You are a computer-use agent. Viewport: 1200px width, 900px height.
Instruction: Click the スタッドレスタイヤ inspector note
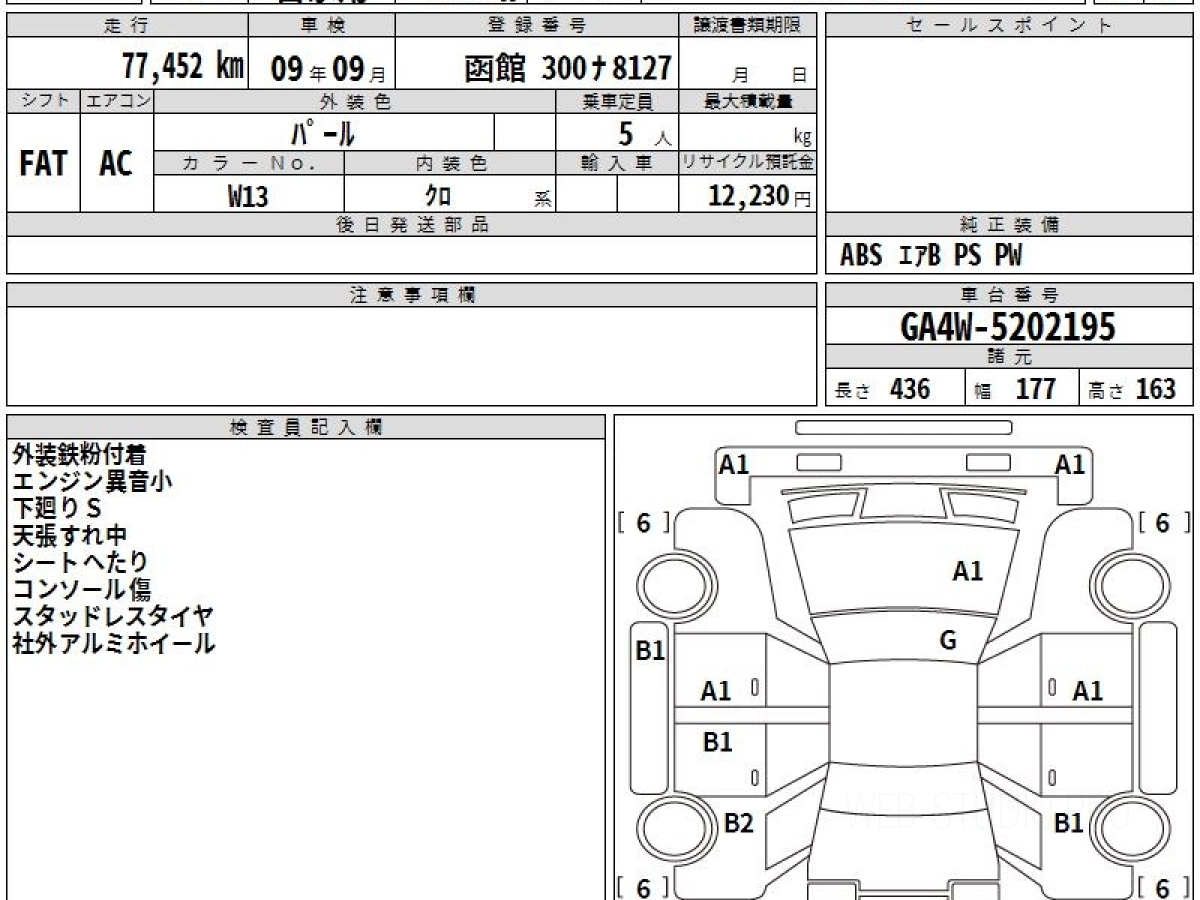112,617
